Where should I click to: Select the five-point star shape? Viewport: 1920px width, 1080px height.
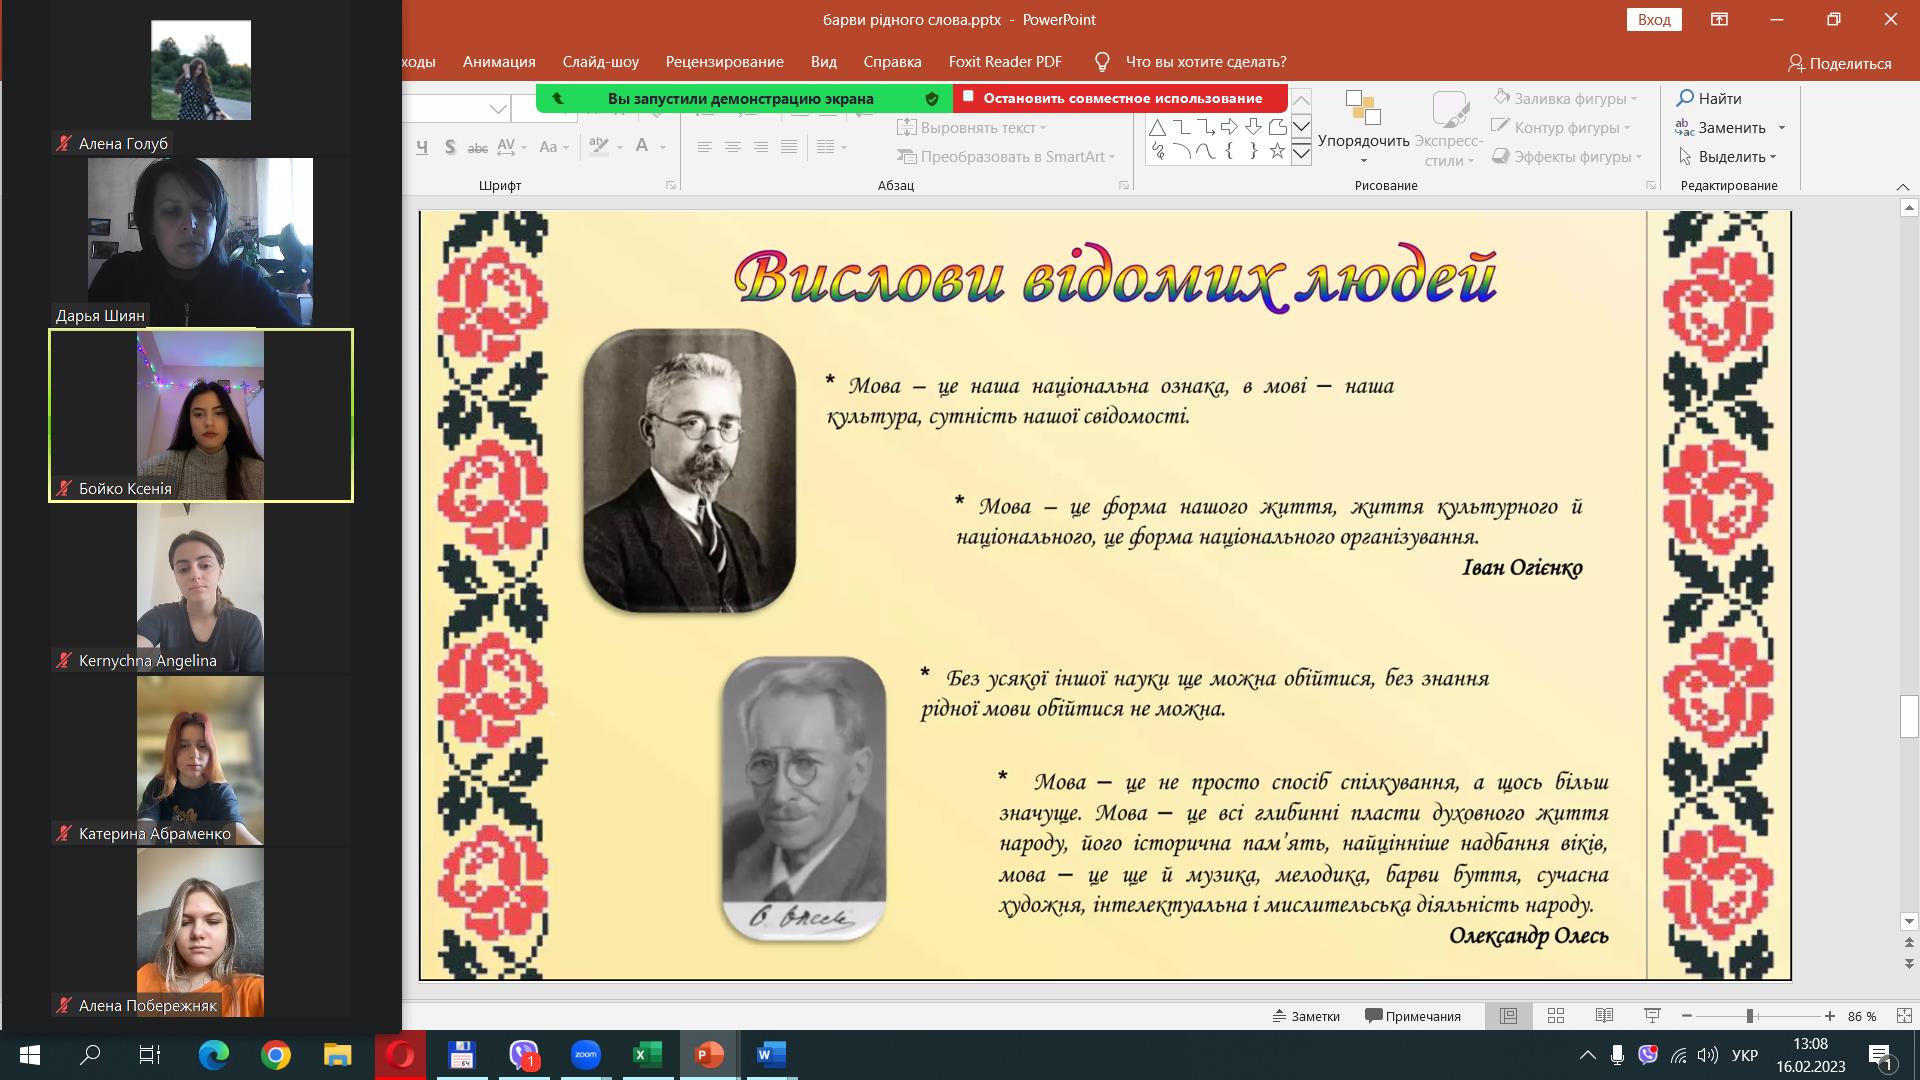coord(1277,151)
